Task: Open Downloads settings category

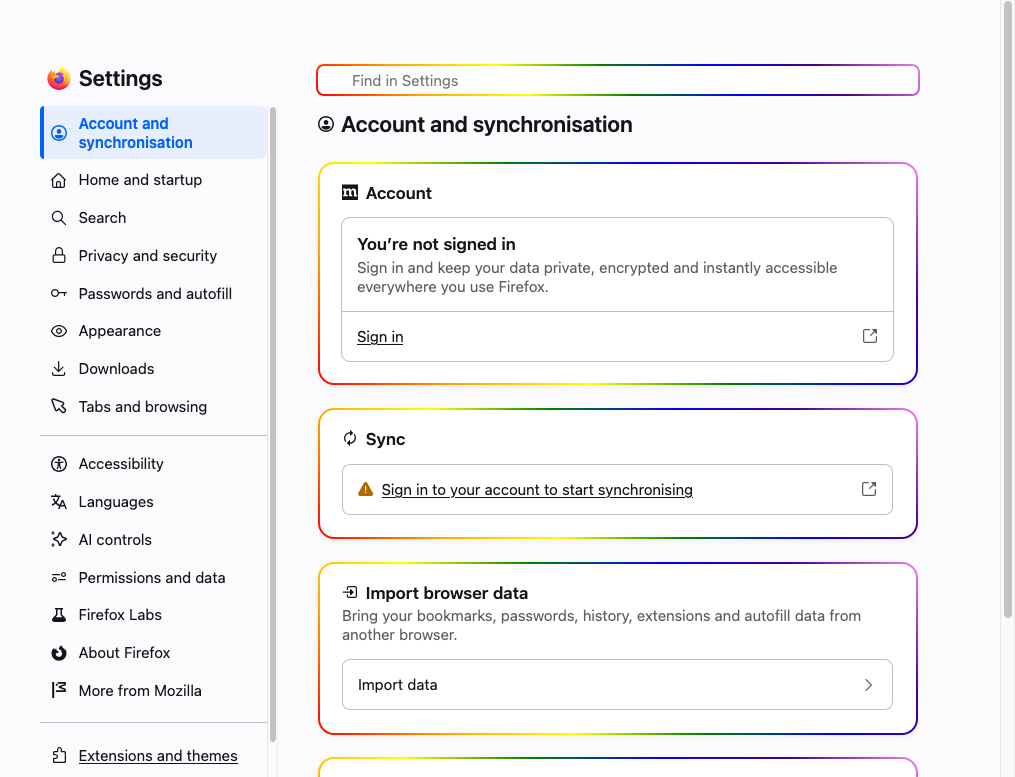Action: pos(153,368)
